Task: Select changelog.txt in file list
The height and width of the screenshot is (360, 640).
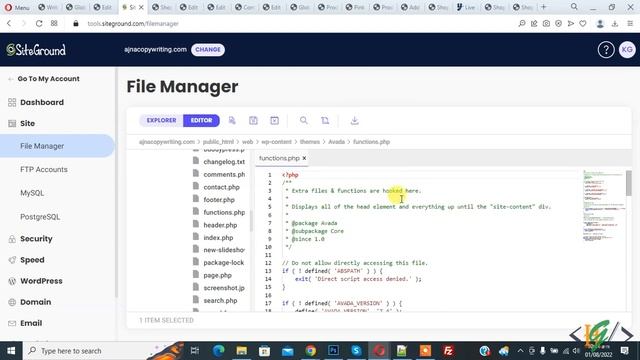Action: click(x=224, y=162)
